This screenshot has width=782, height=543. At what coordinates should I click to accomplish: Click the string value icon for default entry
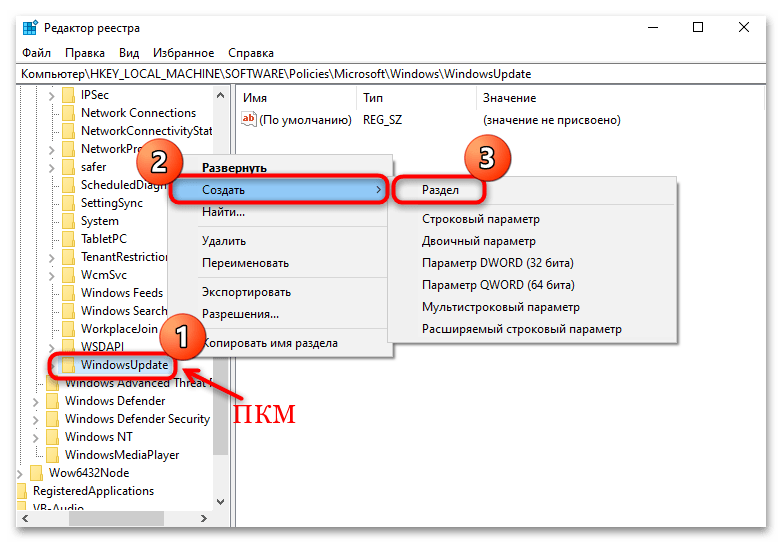[248, 119]
